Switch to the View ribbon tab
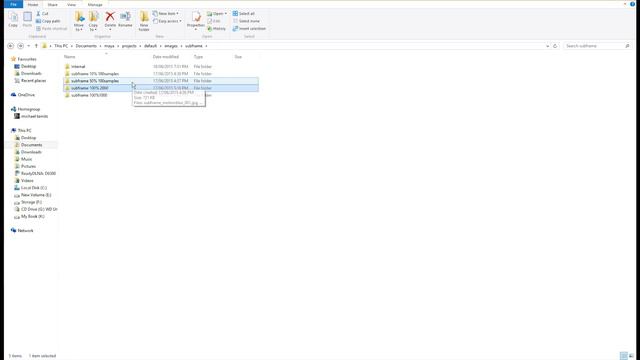This screenshot has height=360, width=640. 71,4
